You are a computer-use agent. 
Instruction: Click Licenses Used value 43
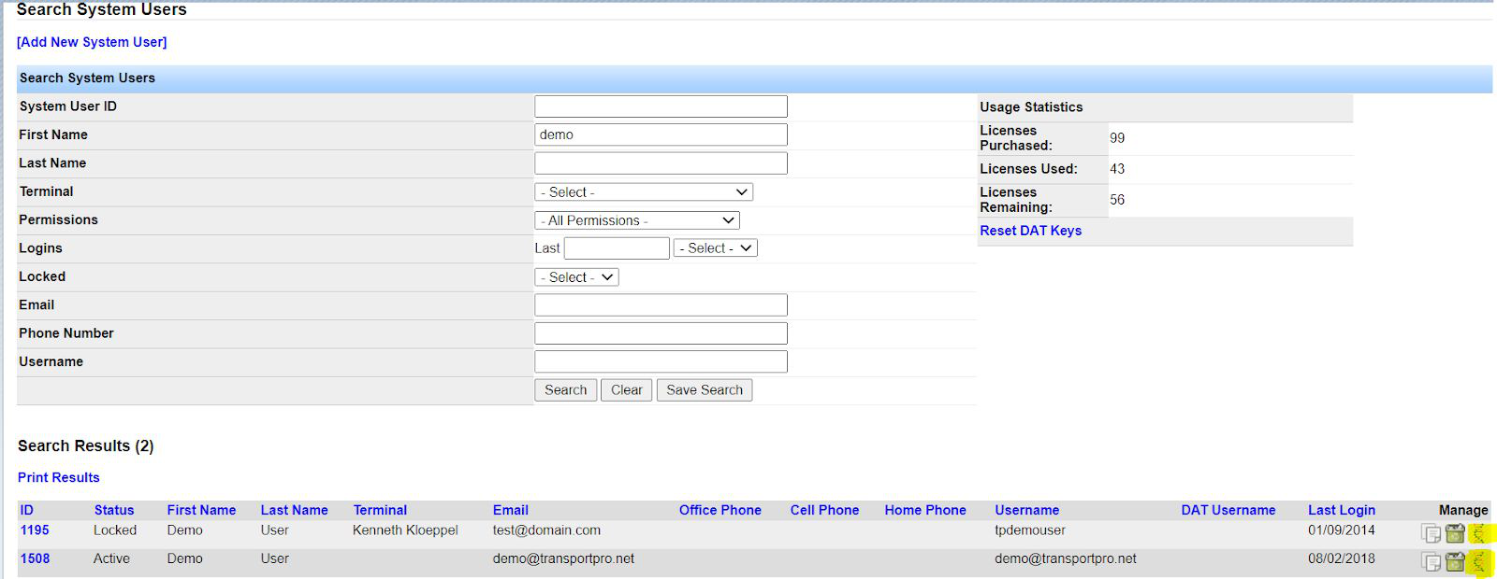click(x=1117, y=169)
